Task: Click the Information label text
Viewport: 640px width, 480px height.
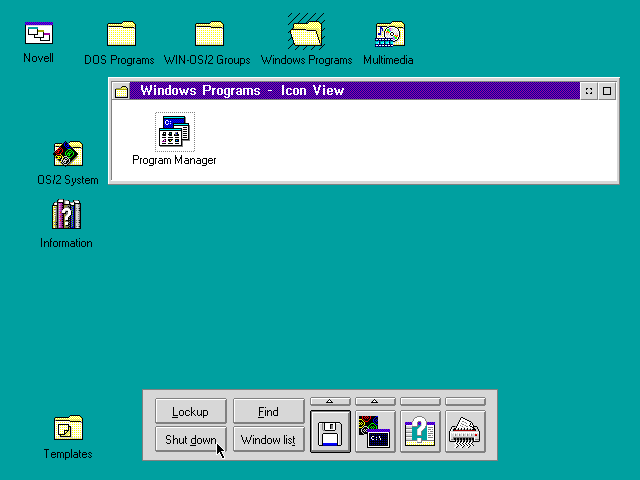Action: tap(66, 243)
